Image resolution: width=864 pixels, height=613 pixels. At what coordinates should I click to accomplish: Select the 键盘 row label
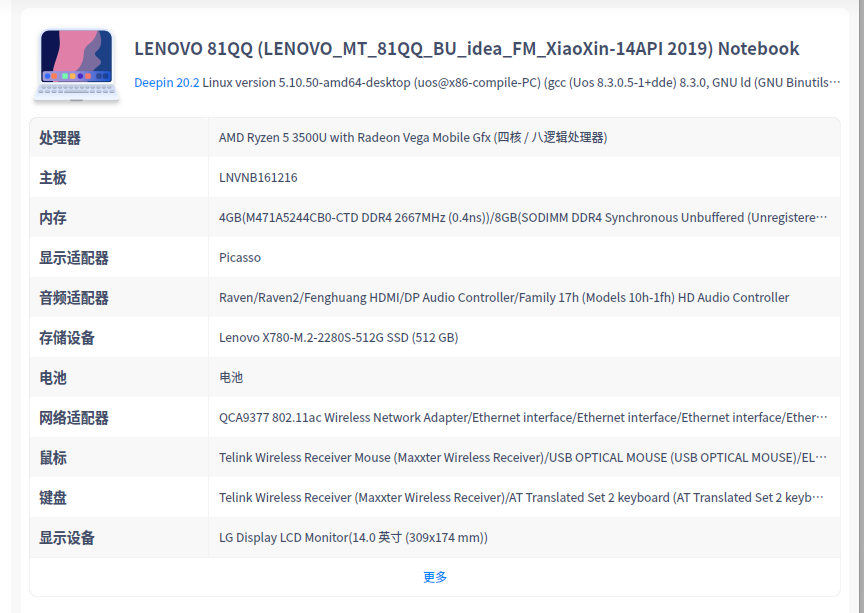[x=53, y=498]
